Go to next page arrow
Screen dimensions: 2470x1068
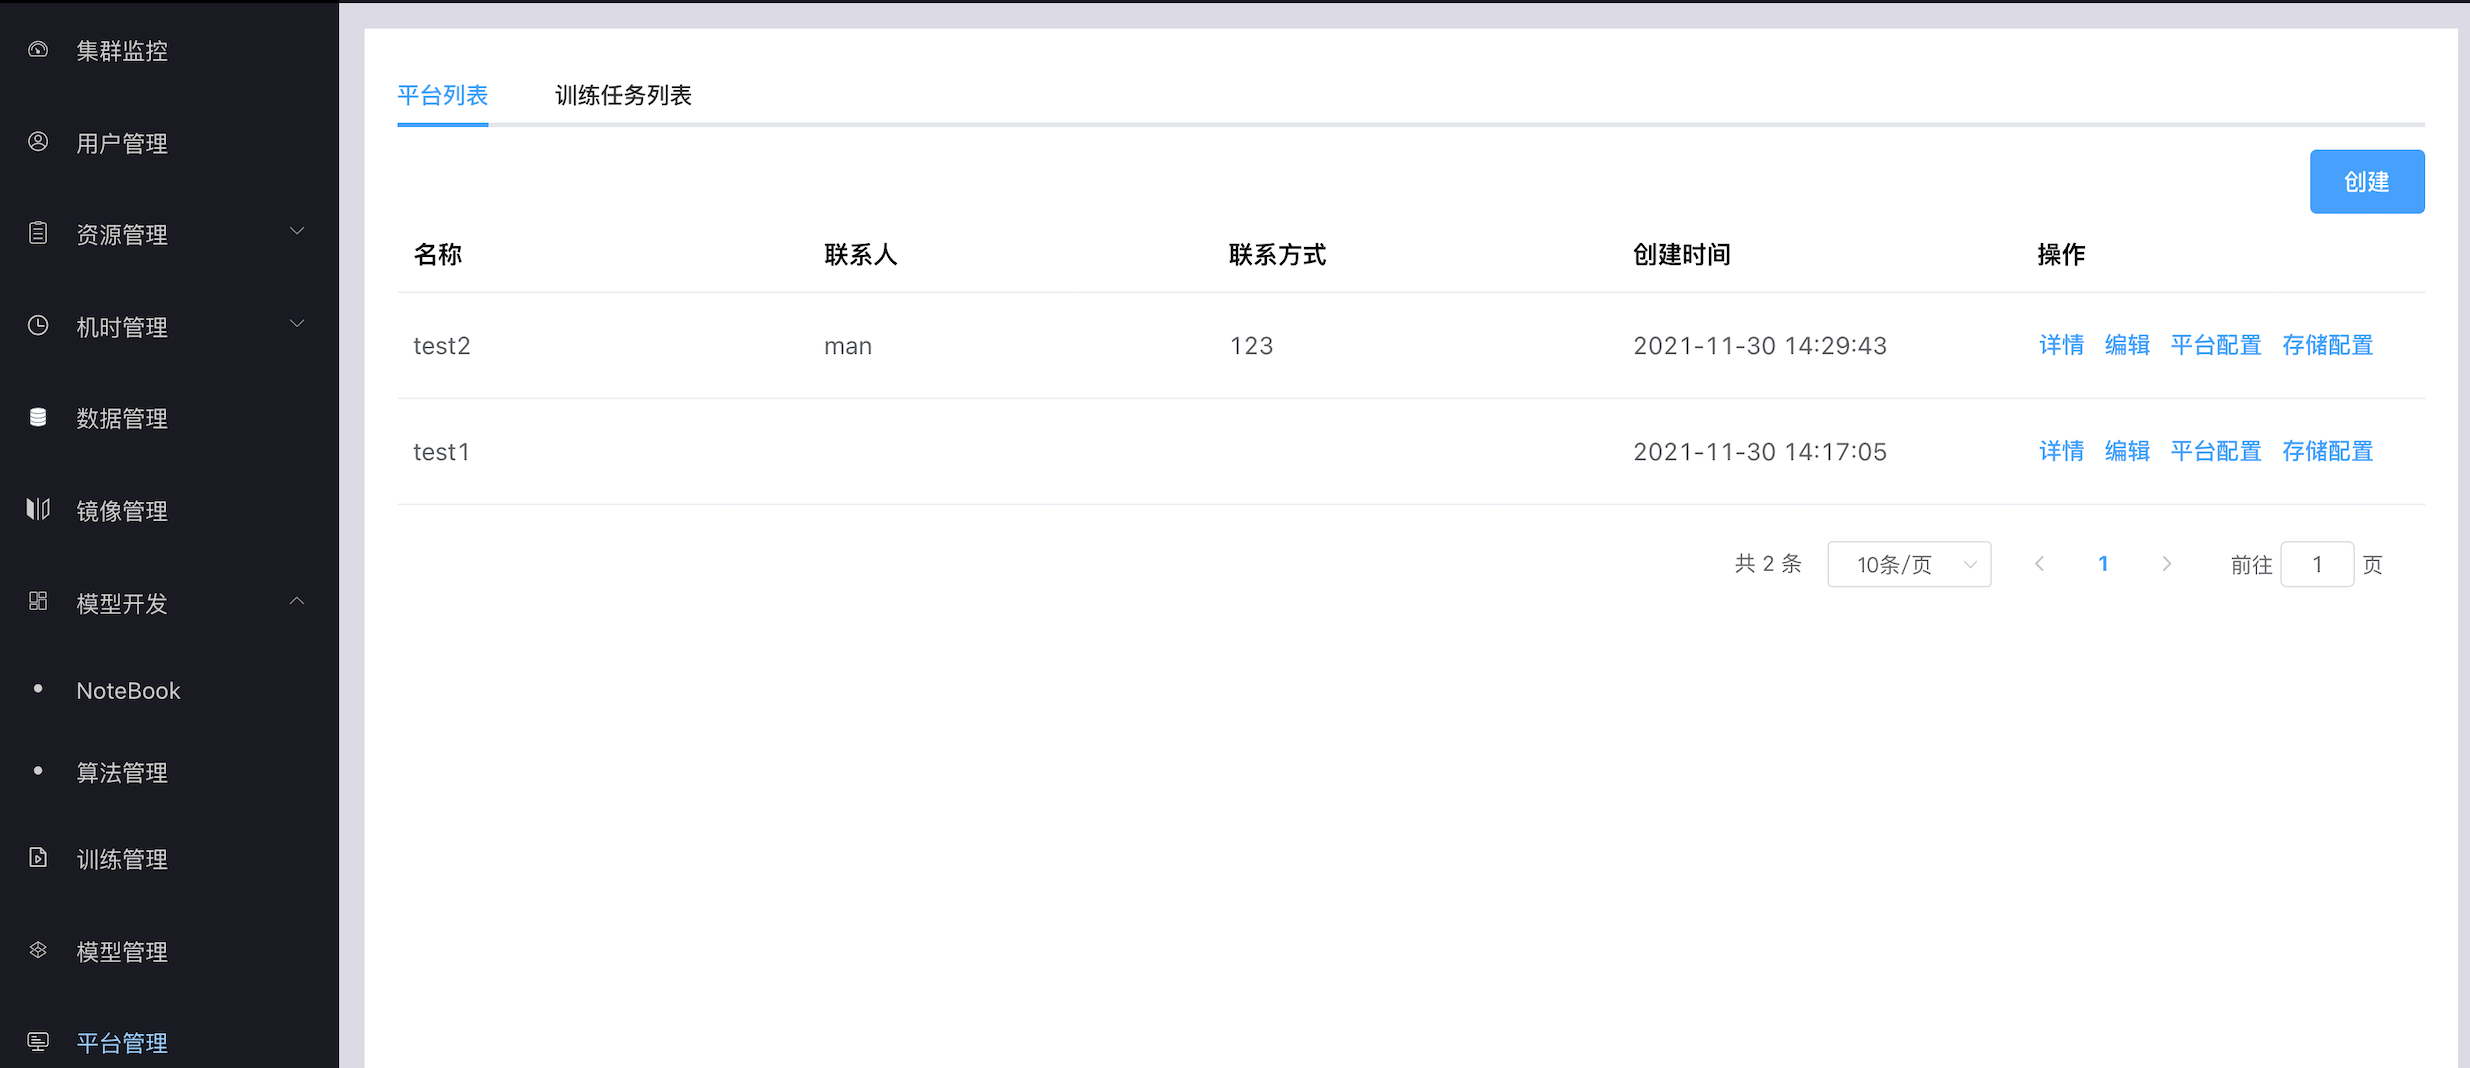2166,564
